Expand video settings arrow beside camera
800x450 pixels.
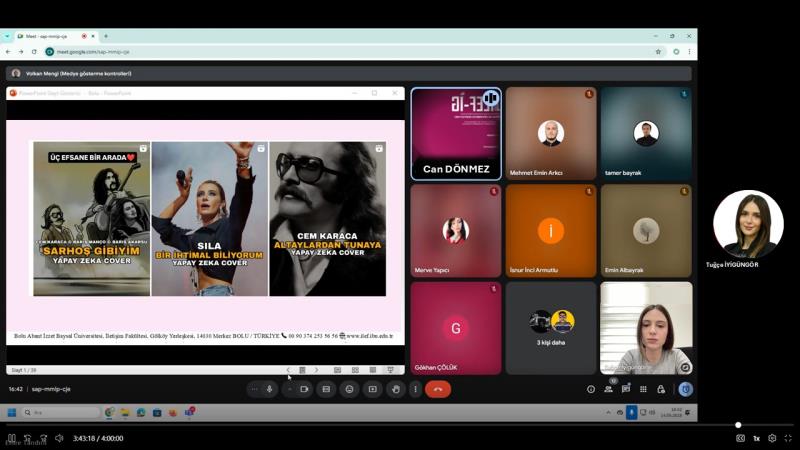[290, 389]
